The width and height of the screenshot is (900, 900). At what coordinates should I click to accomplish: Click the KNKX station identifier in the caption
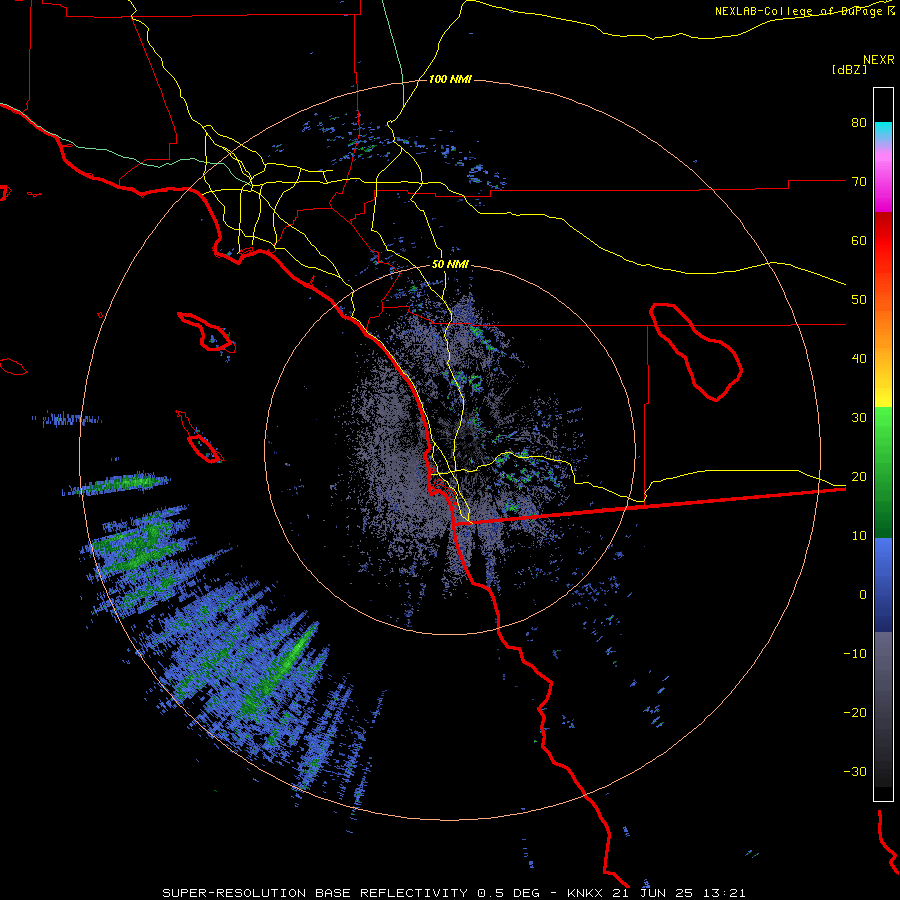pos(585,893)
